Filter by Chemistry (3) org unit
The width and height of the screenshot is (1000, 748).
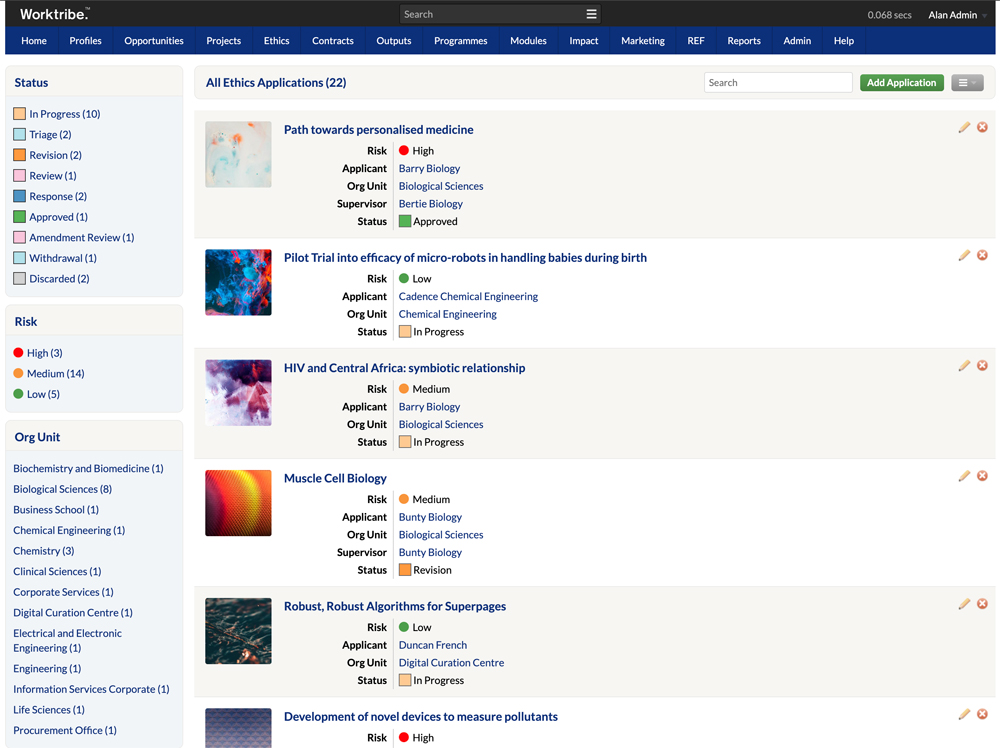(44, 551)
